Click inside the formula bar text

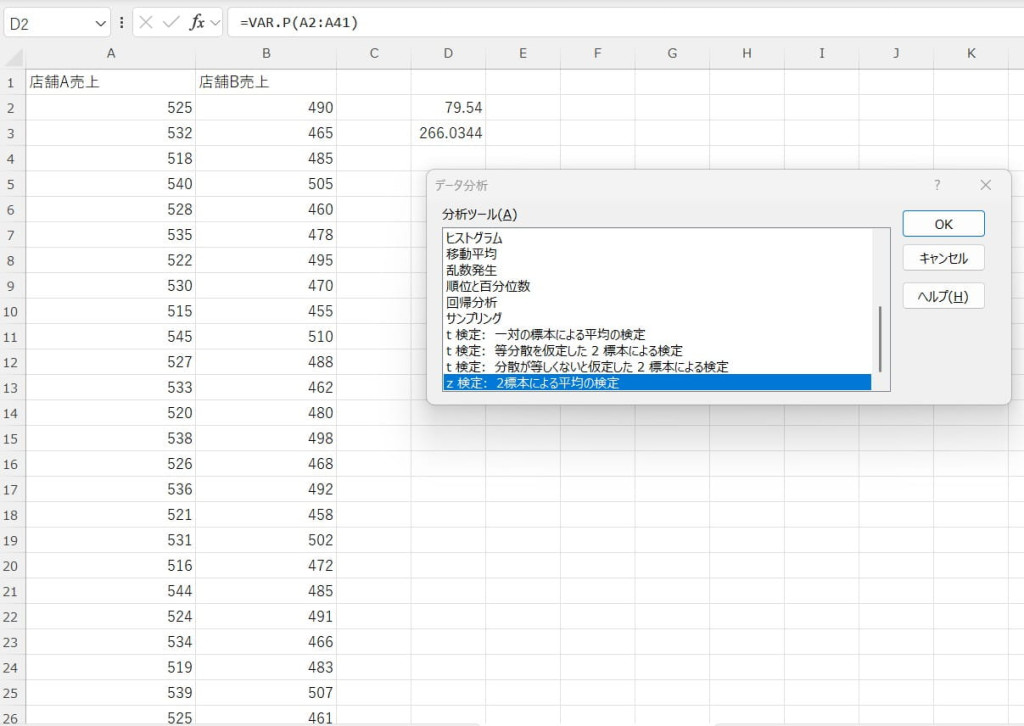(x=600, y=22)
